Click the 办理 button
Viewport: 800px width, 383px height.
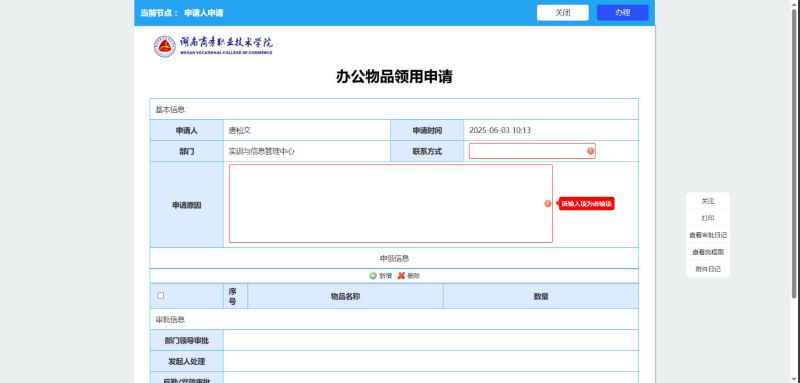(x=622, y=13)
